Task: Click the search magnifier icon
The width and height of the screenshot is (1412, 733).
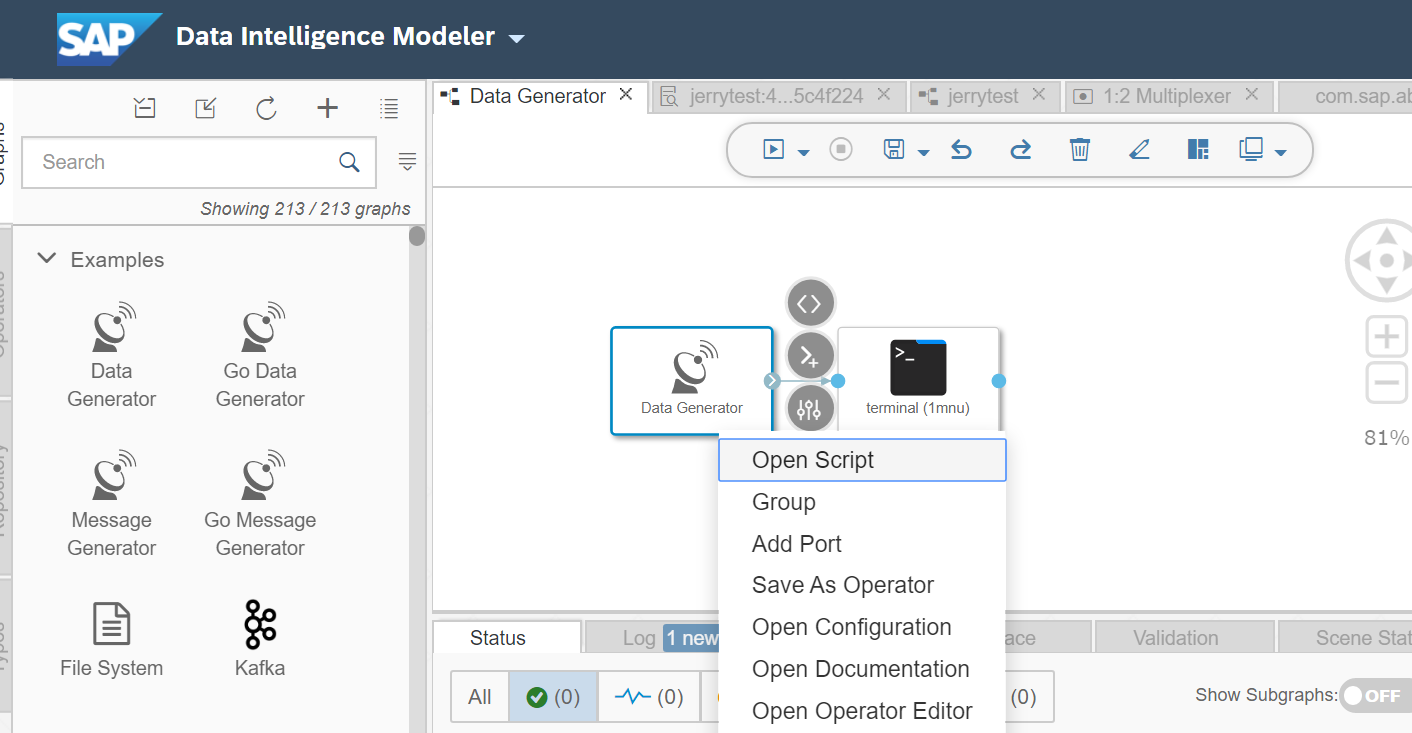Action: [x=349, y=162]
